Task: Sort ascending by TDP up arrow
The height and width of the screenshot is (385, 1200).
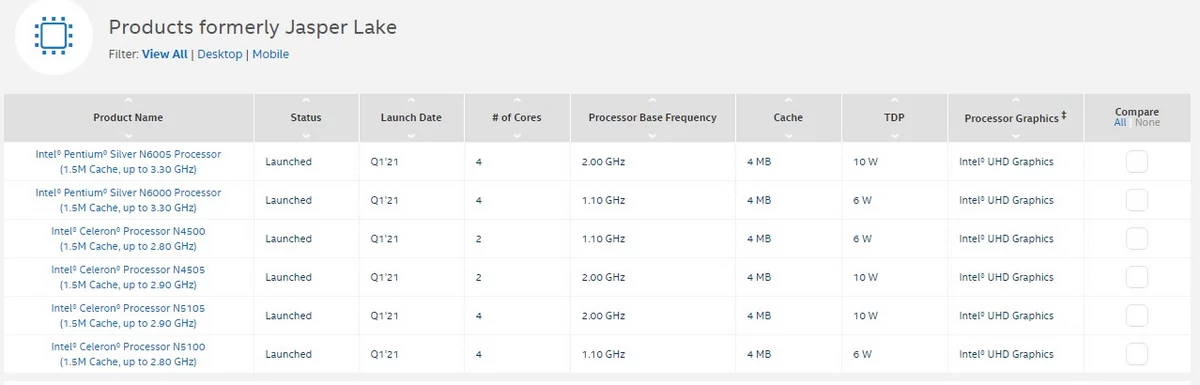Action: pos(894,100)
